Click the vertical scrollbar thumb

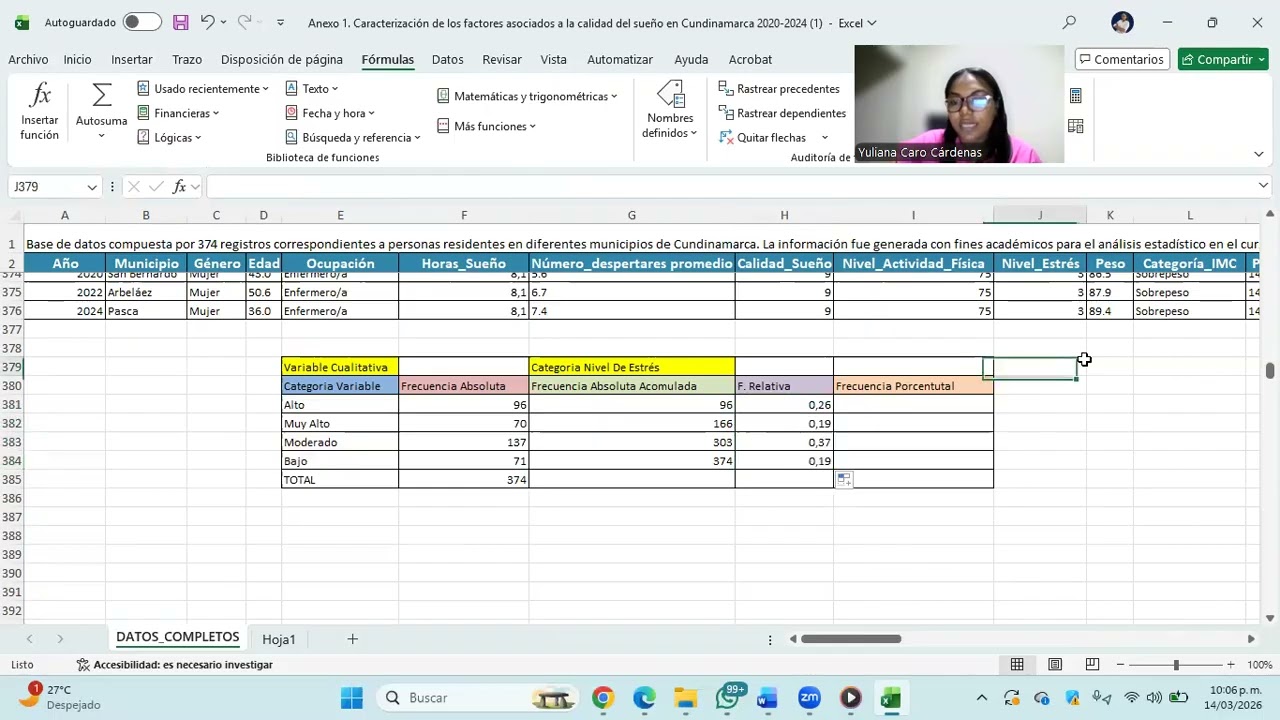1270,371
